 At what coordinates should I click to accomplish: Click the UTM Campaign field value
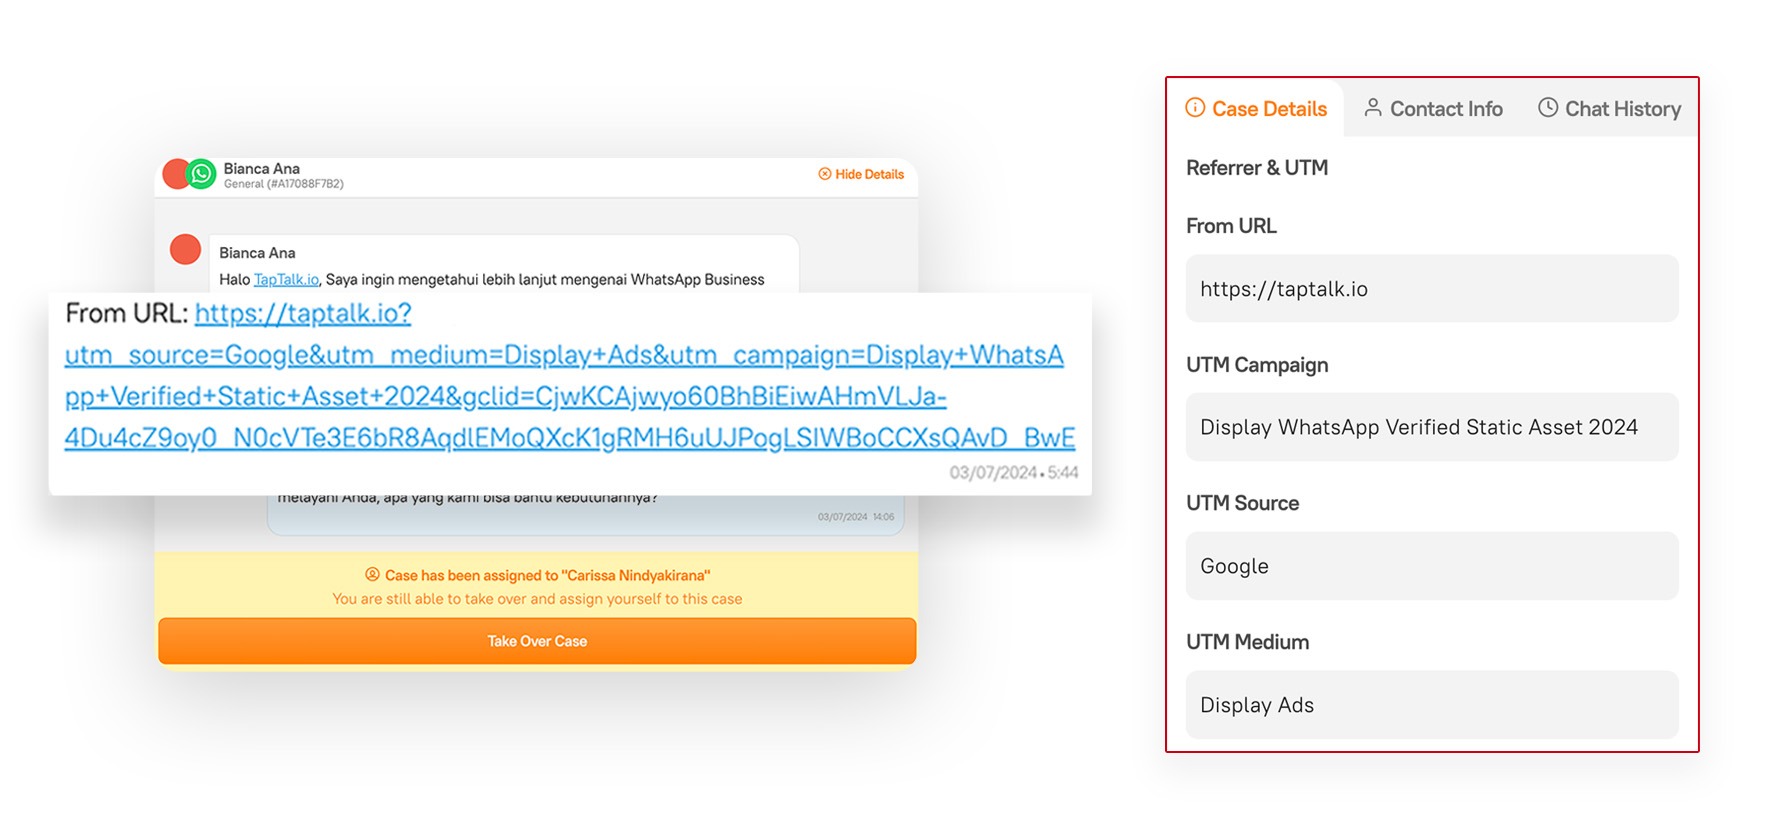click(x=1432, y=427)
